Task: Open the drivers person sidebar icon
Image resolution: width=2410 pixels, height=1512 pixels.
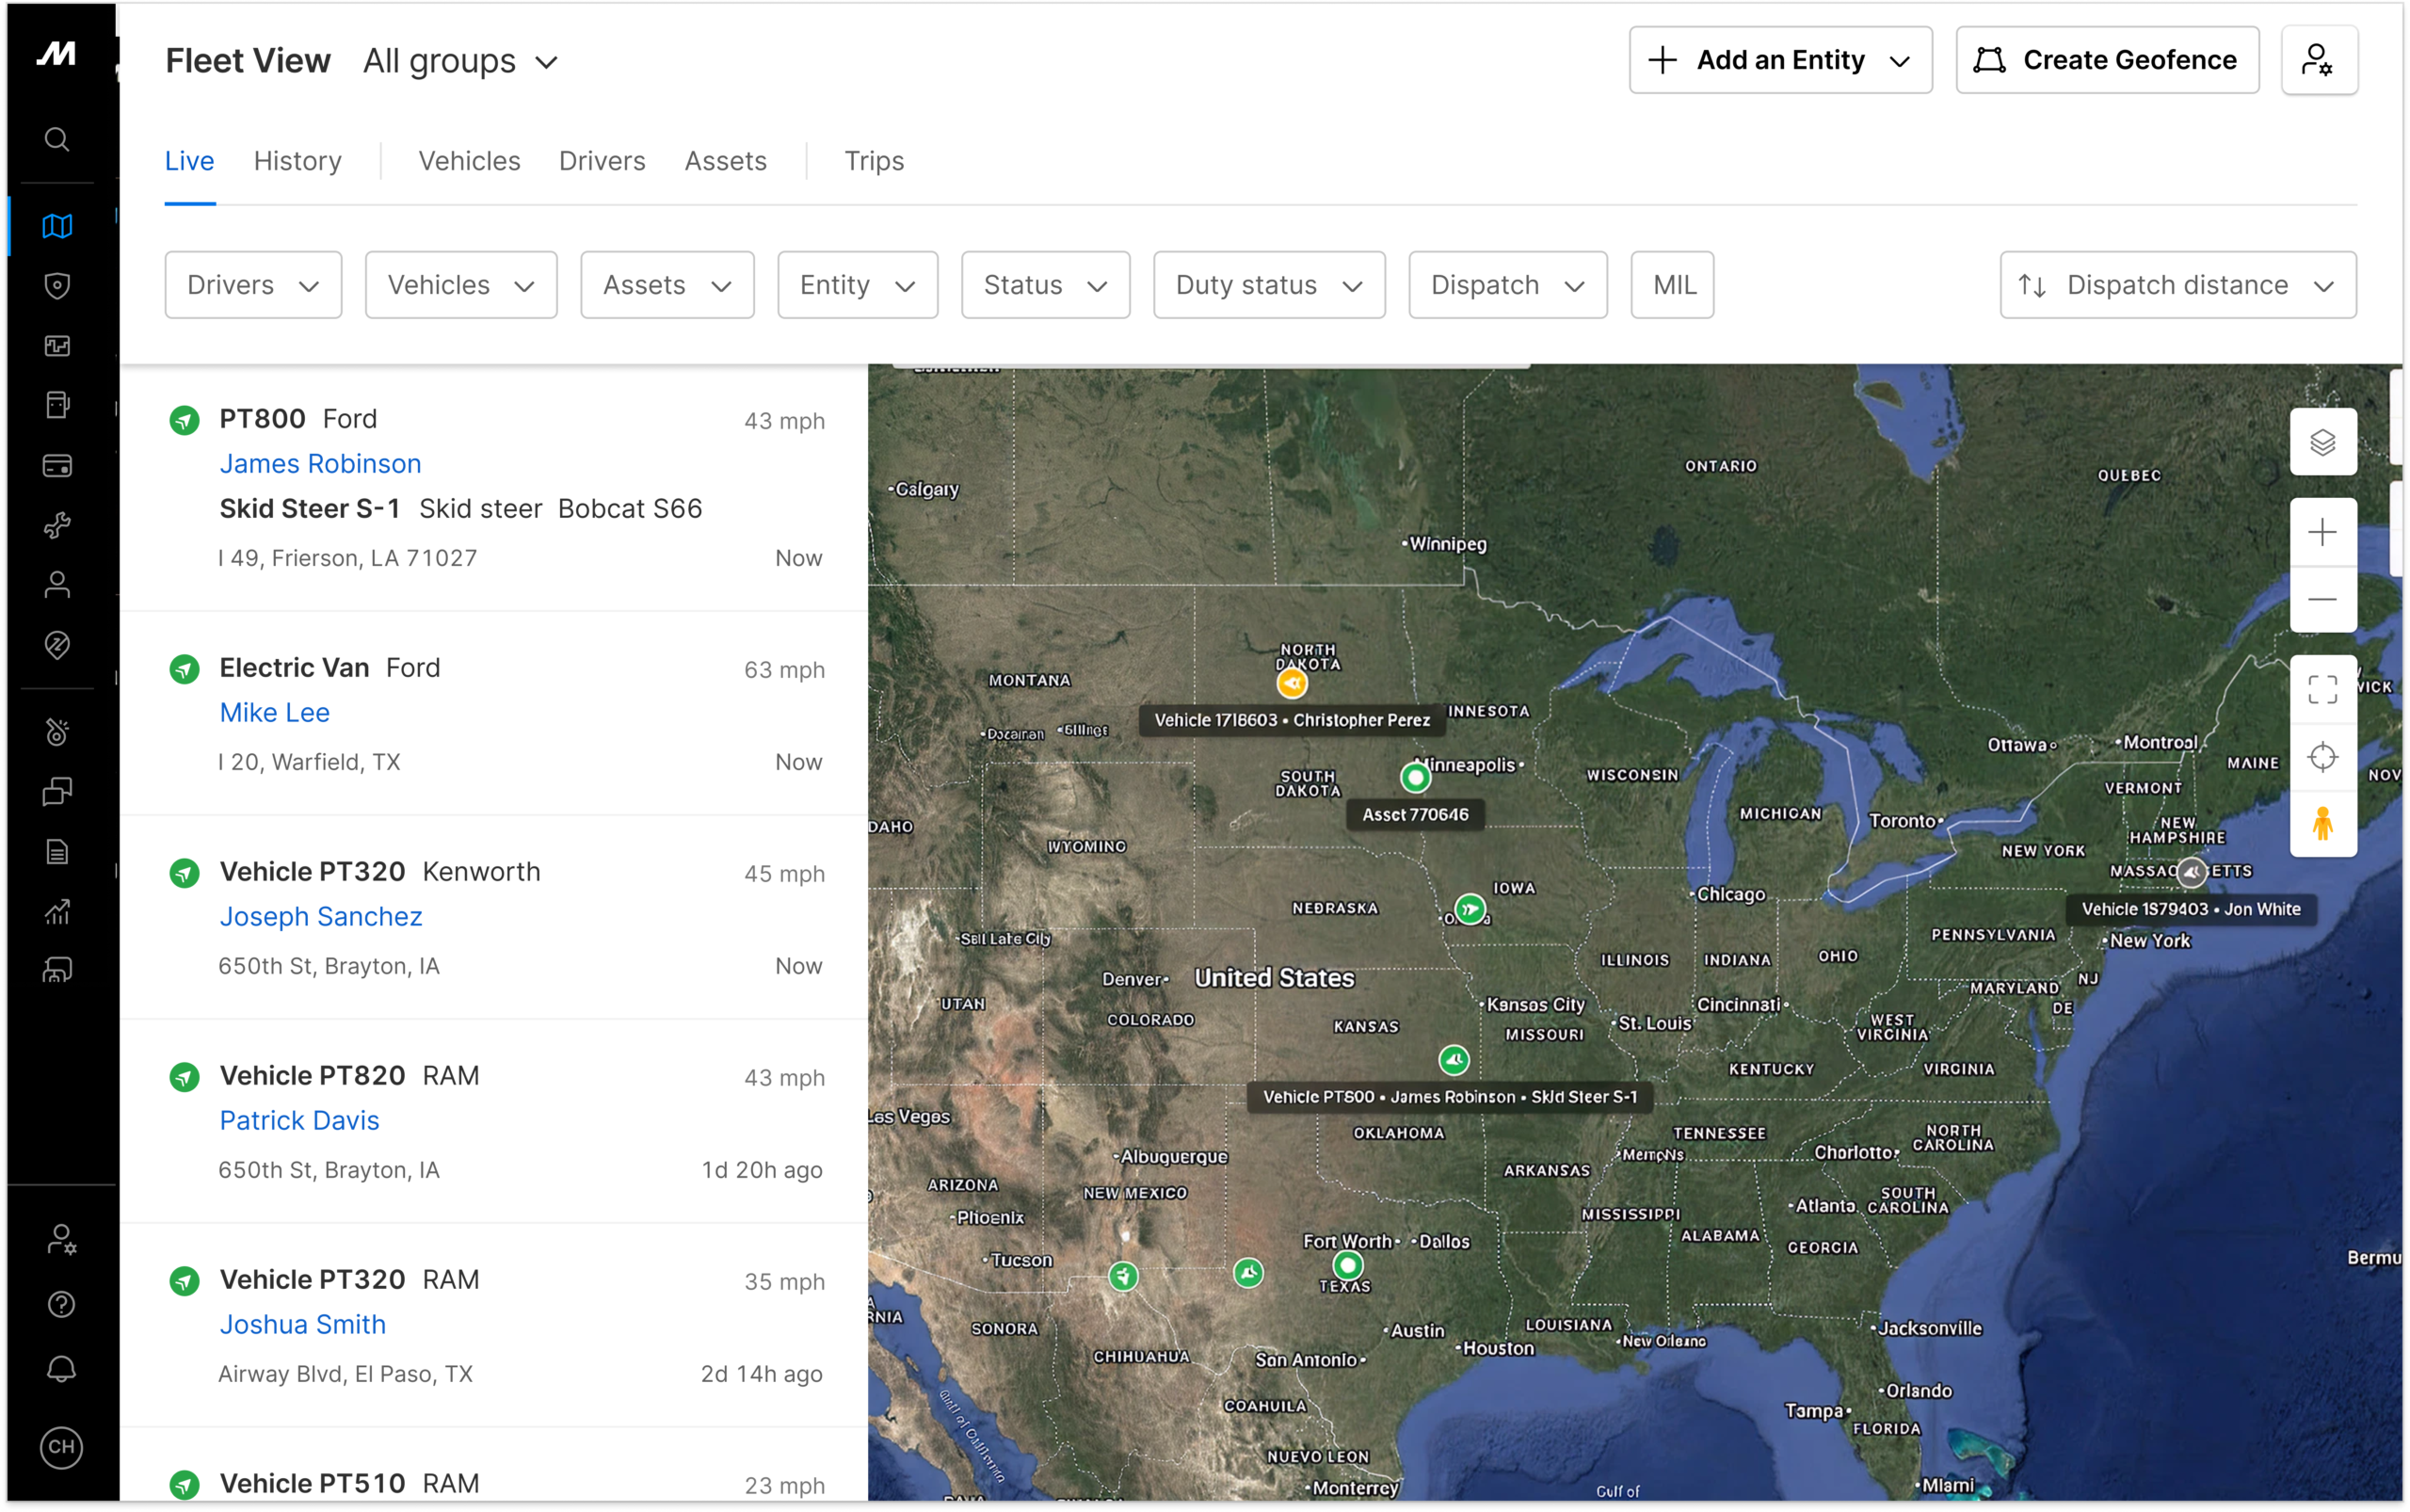Action: tap(57, 585)
